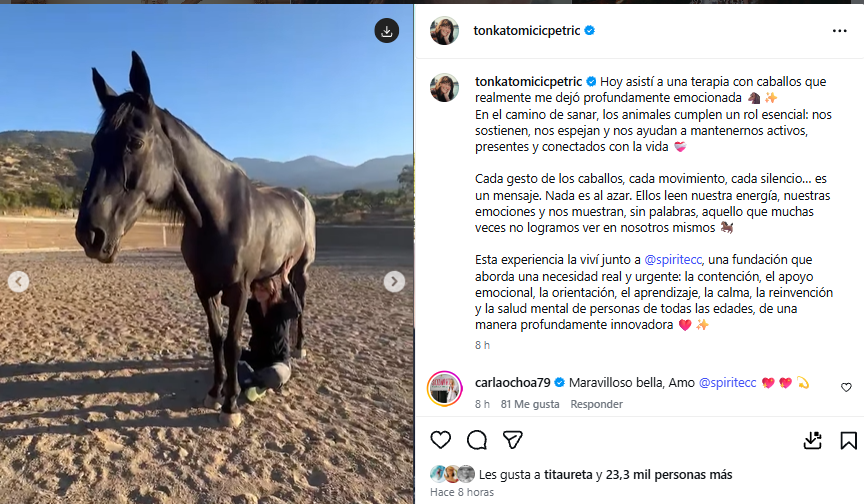Like the post with the heart icon

(440, 440)
